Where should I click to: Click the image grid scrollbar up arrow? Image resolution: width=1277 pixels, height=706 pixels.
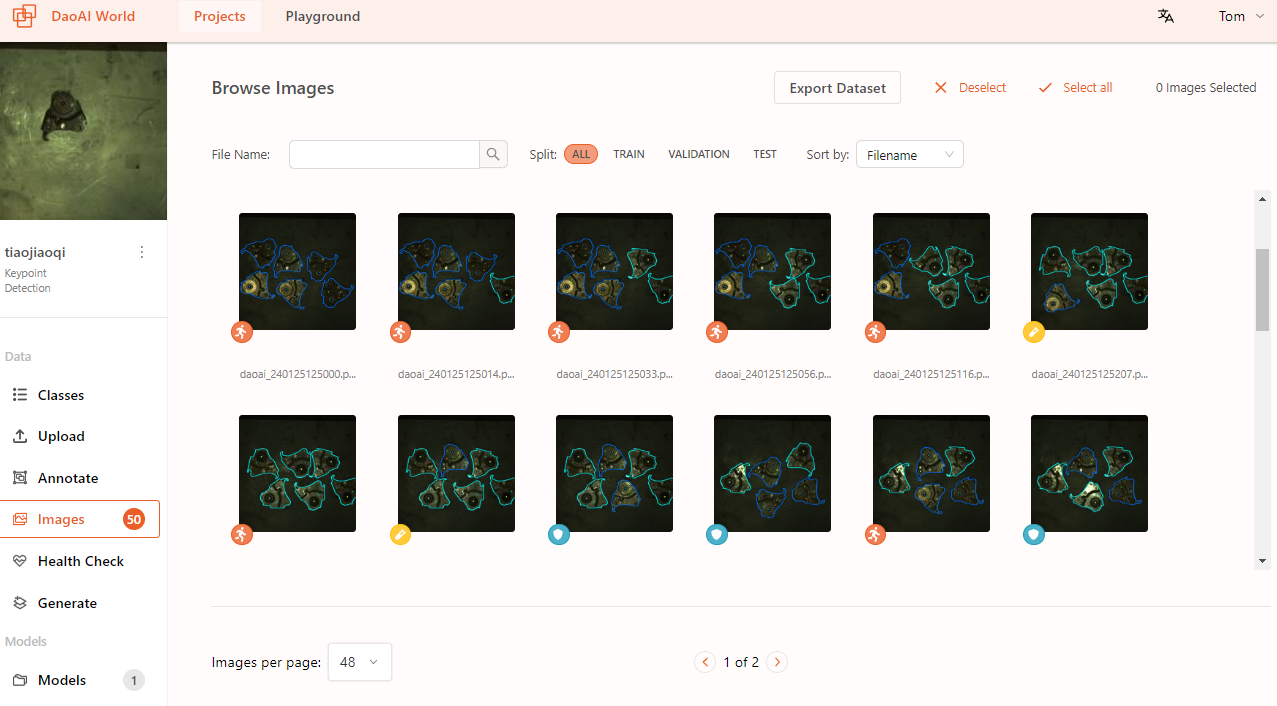point(1262,198)
